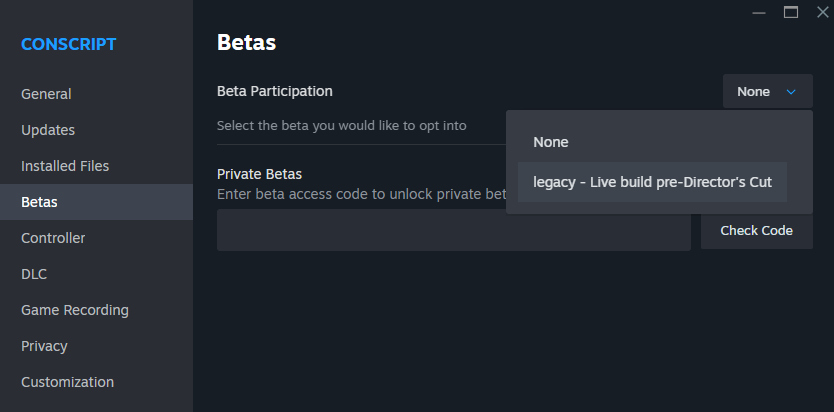Choose the None option in beta list
This screenshot has width=834, height=412.
tap(551, 142)
